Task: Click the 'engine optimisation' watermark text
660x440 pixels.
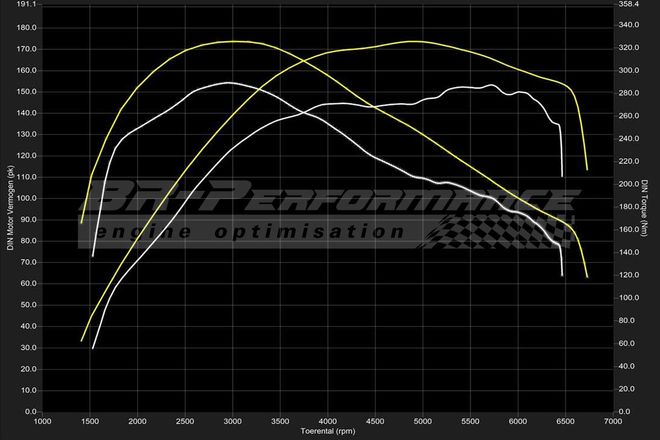Action: point(250,231)
